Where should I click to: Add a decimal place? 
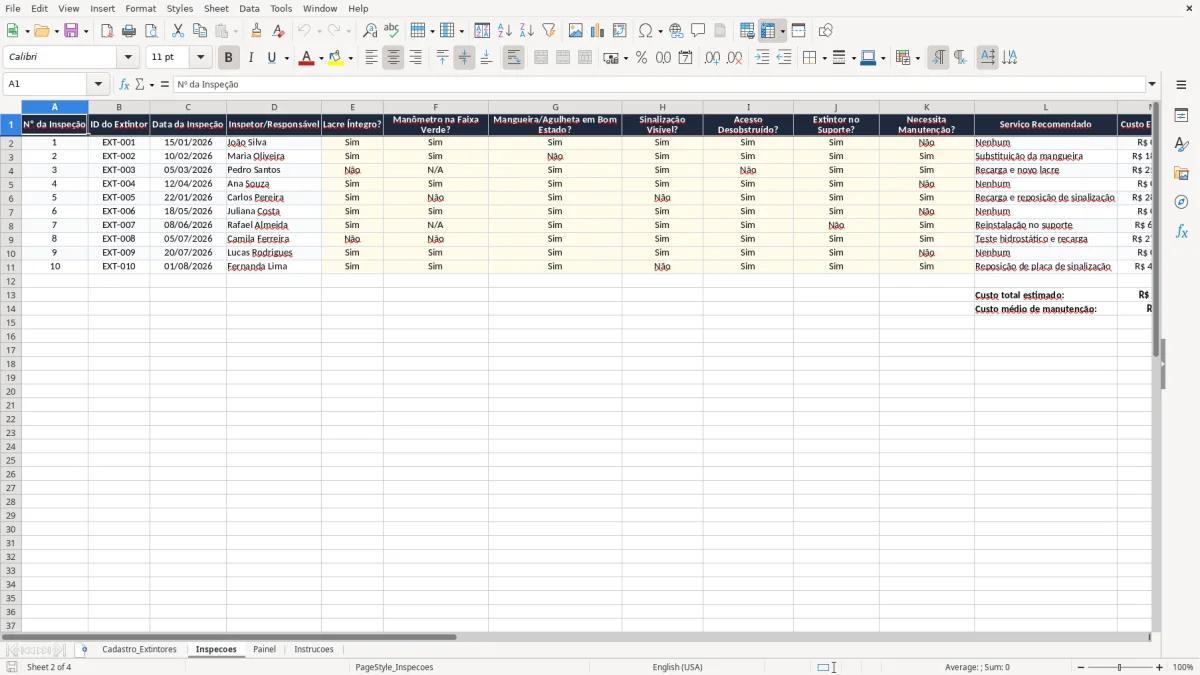pyautogui.click(x=713, y=58)
